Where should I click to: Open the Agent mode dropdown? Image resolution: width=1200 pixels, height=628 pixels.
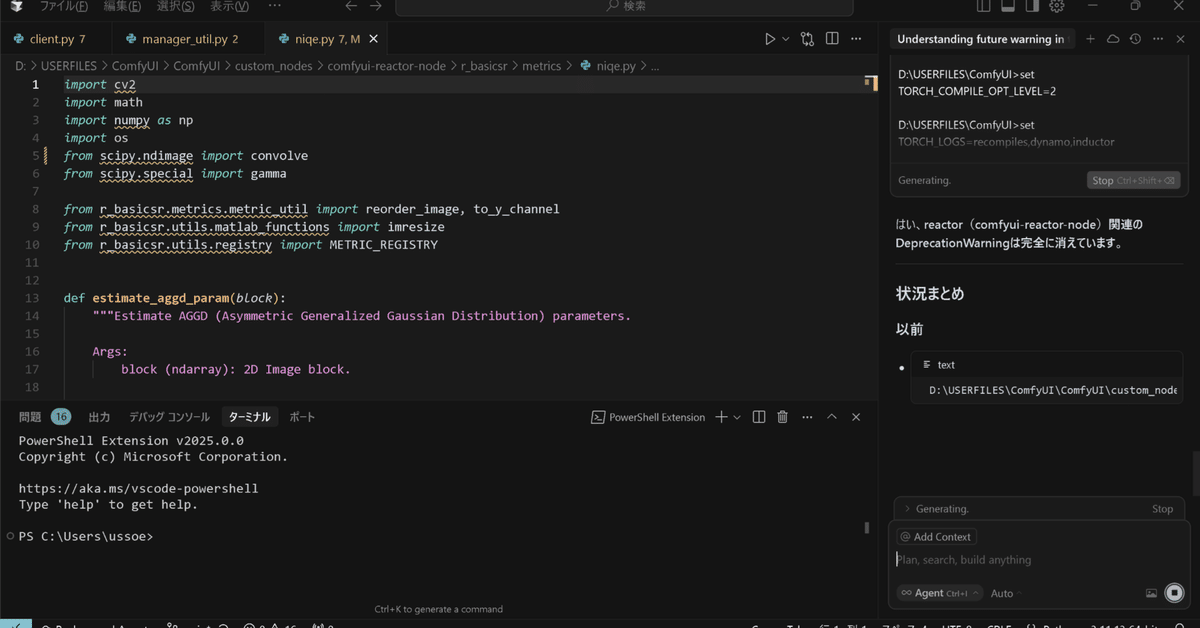coord(938,593)
